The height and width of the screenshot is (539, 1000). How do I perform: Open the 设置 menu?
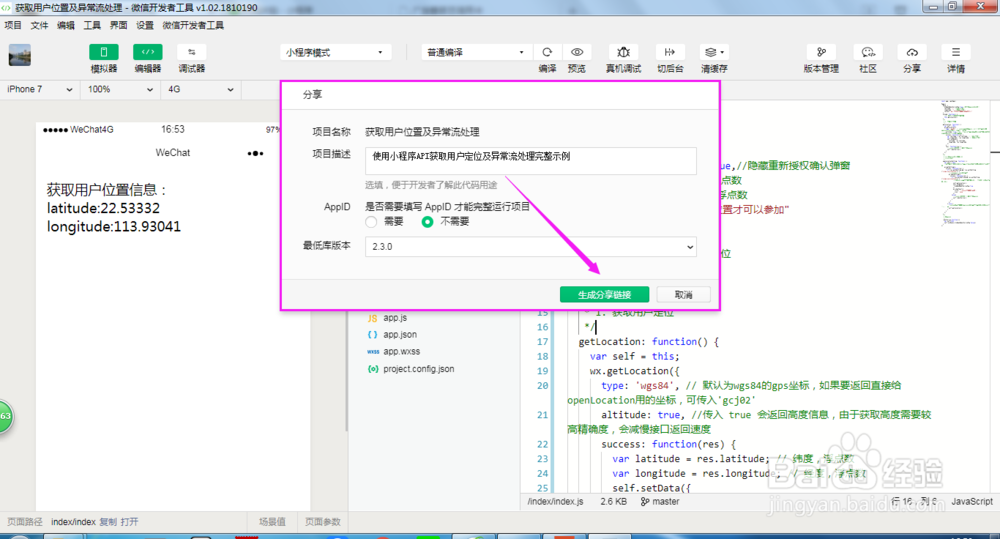145,26
